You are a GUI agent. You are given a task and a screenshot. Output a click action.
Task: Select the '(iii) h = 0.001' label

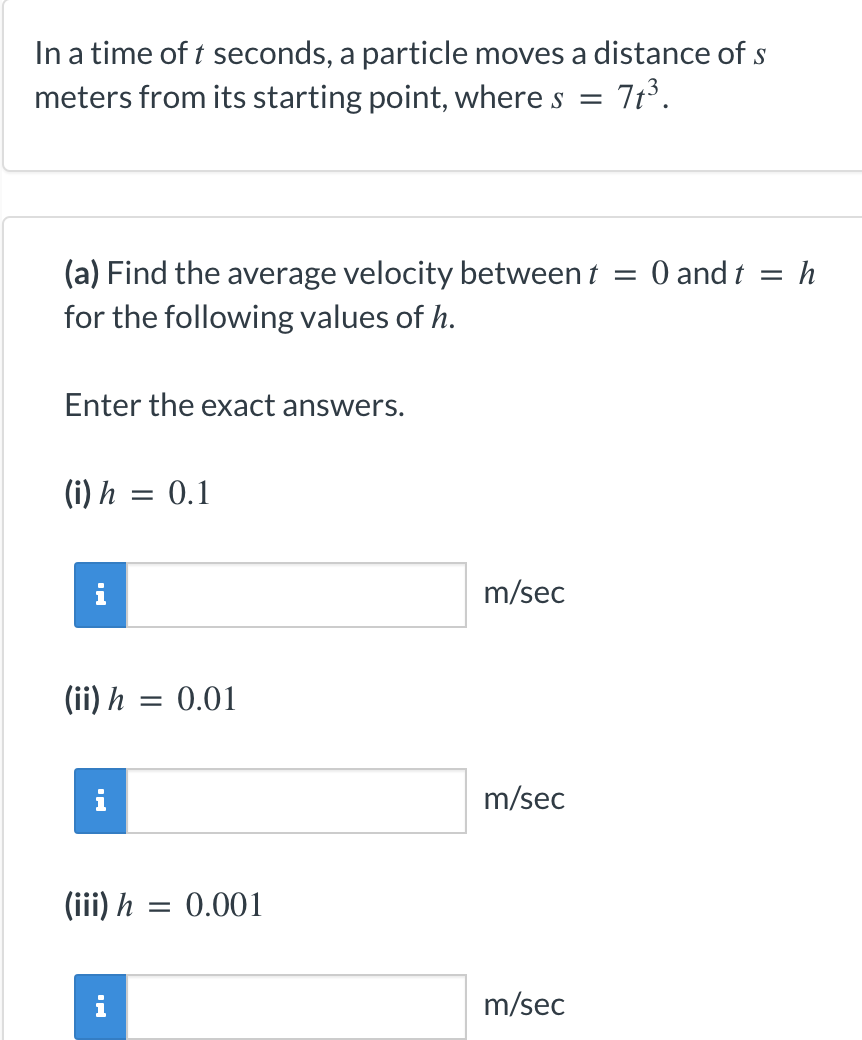(x=164, y=905)
